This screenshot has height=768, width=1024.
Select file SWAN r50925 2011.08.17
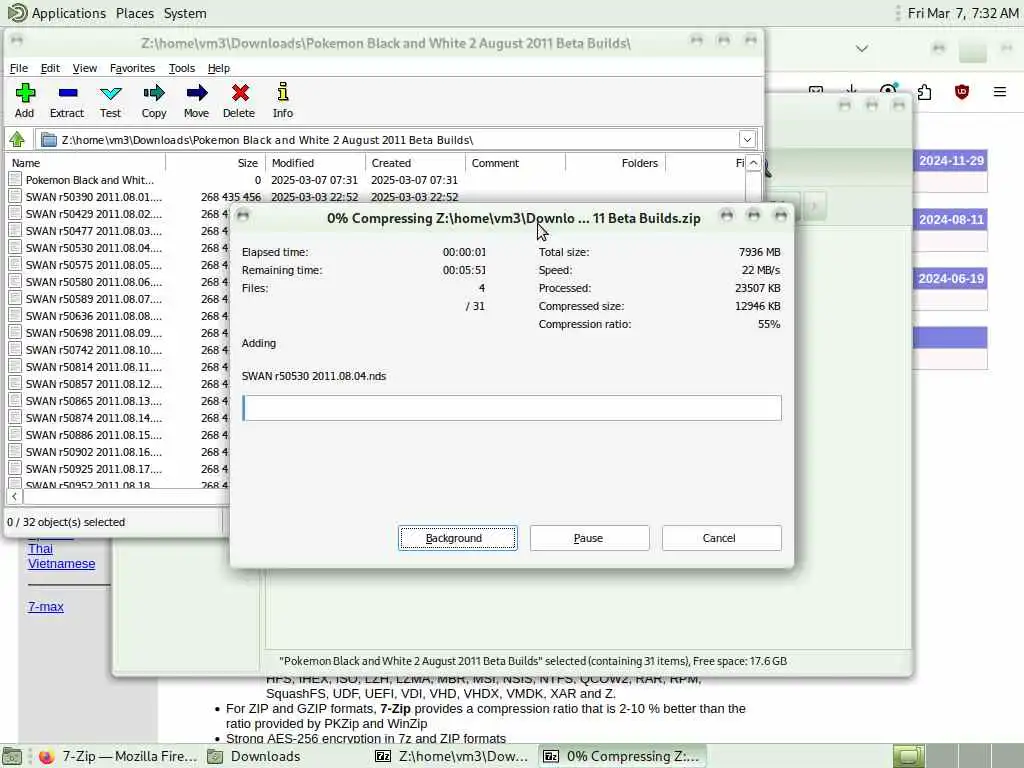pyautogui.click(x=93, y=468)
